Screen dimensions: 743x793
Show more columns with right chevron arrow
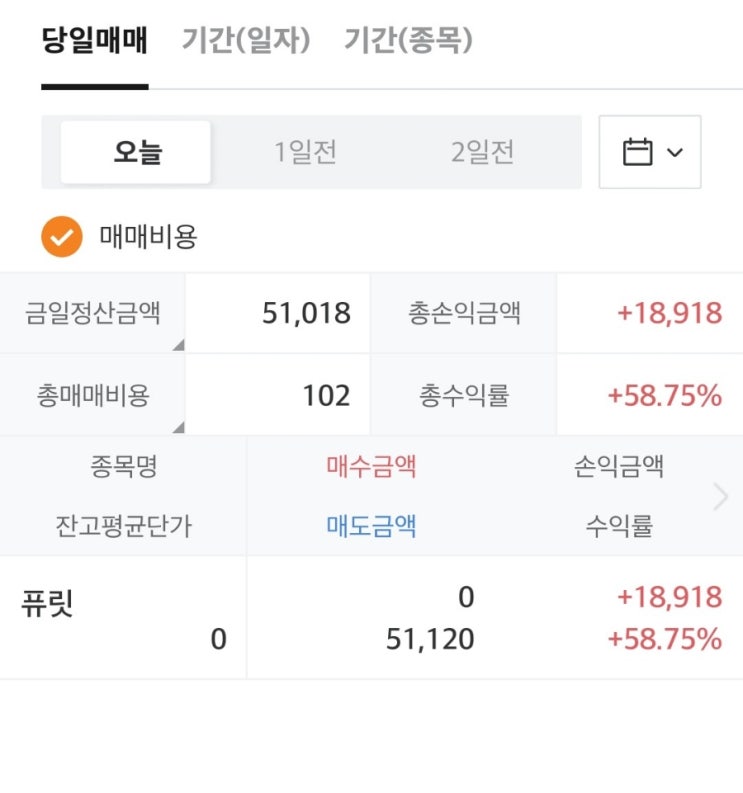click(x=721, y=497)
